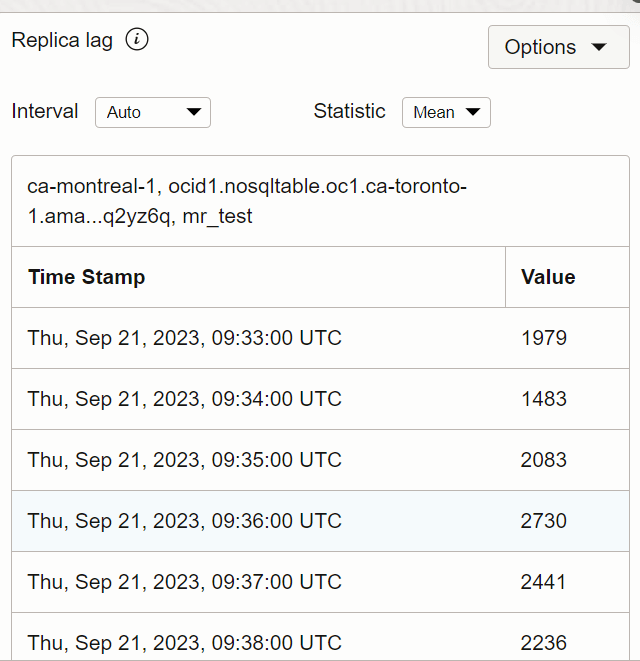640x661 pixels.
Task: Select the 09:35:00 UTC timestamp row
Action: coord(185,460)
